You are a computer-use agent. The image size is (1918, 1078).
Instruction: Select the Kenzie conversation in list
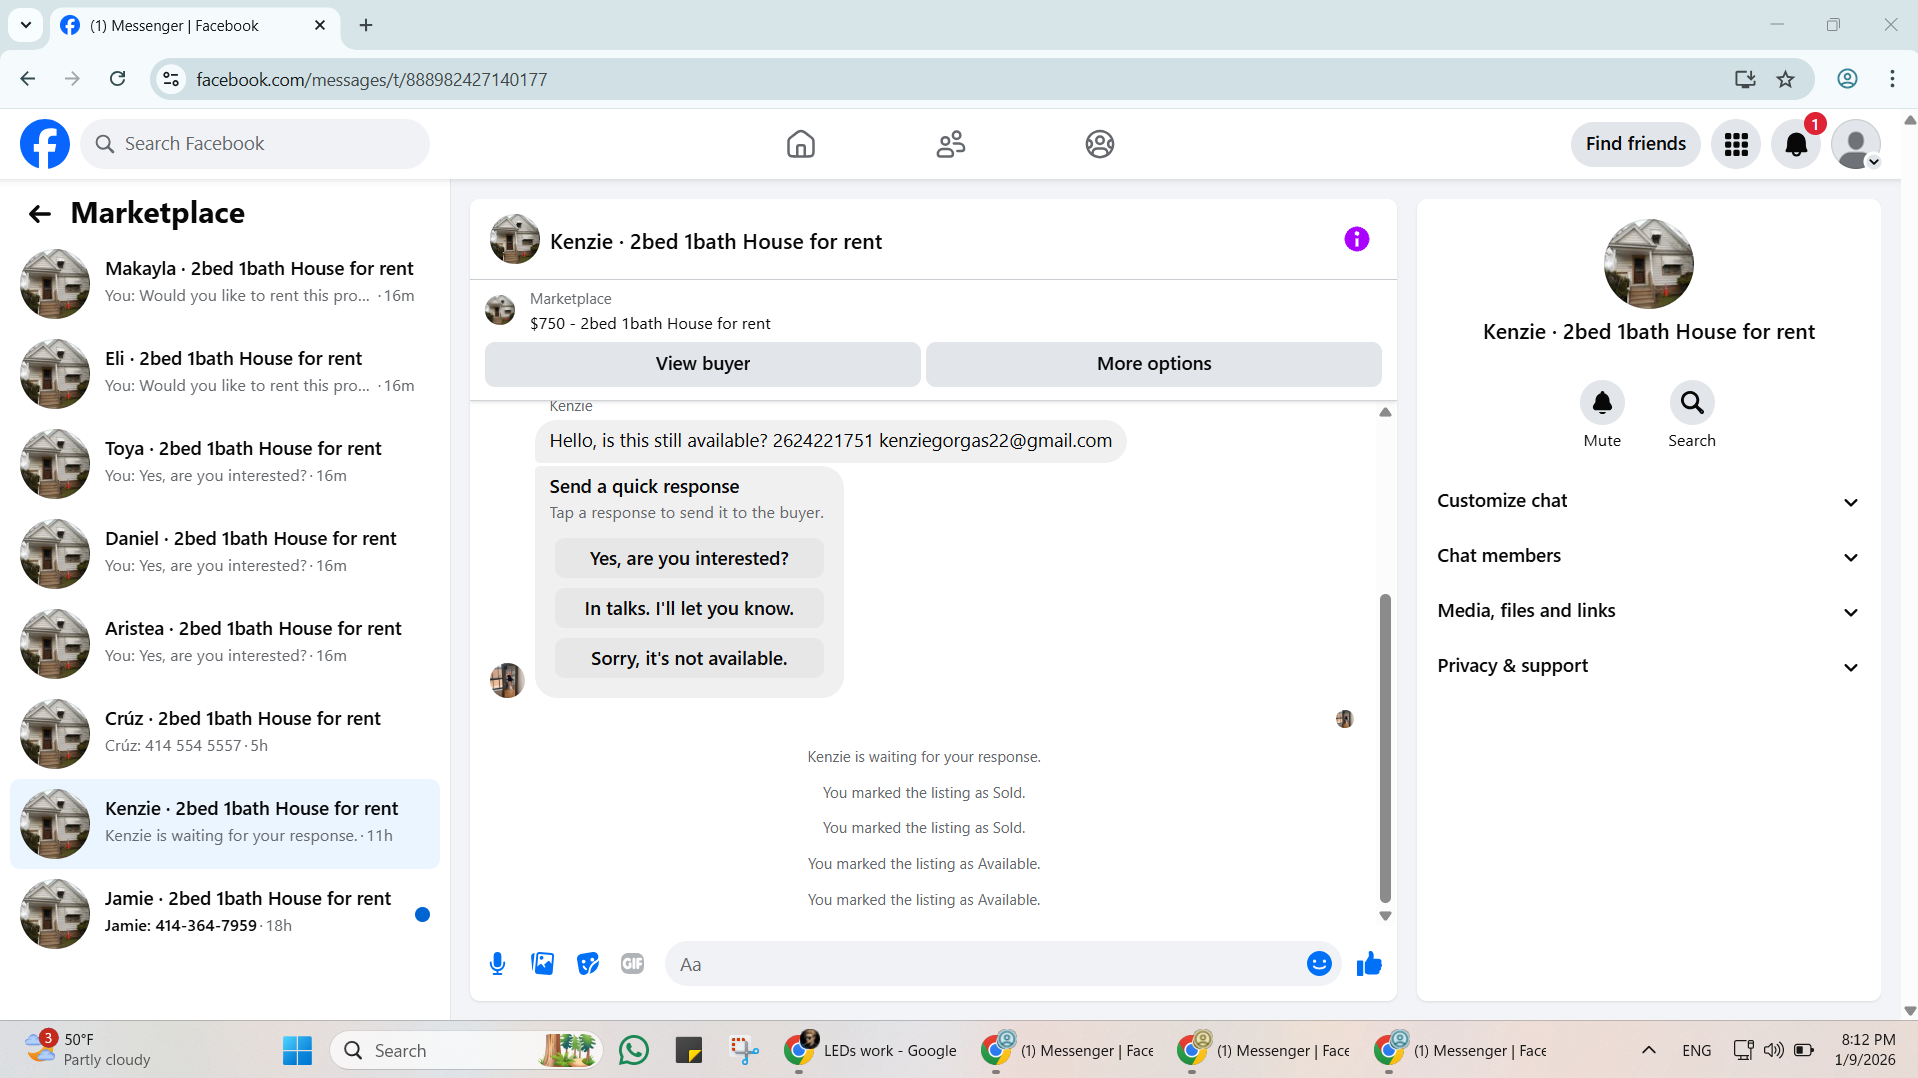pyautogui.click(x=225, y=823)
